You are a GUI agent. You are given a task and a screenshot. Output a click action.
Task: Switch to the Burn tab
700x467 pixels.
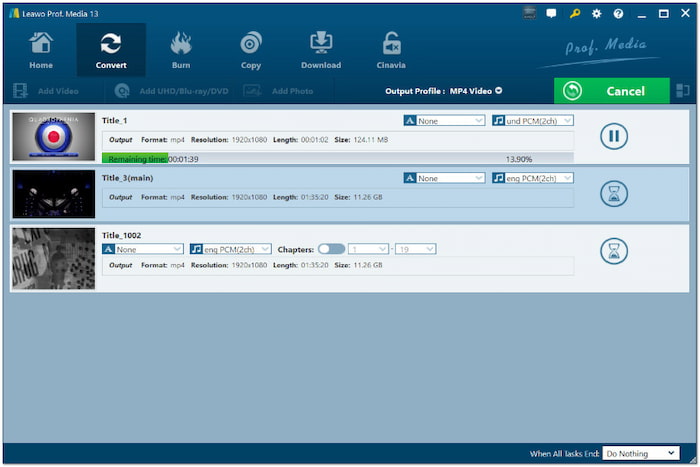181,50
